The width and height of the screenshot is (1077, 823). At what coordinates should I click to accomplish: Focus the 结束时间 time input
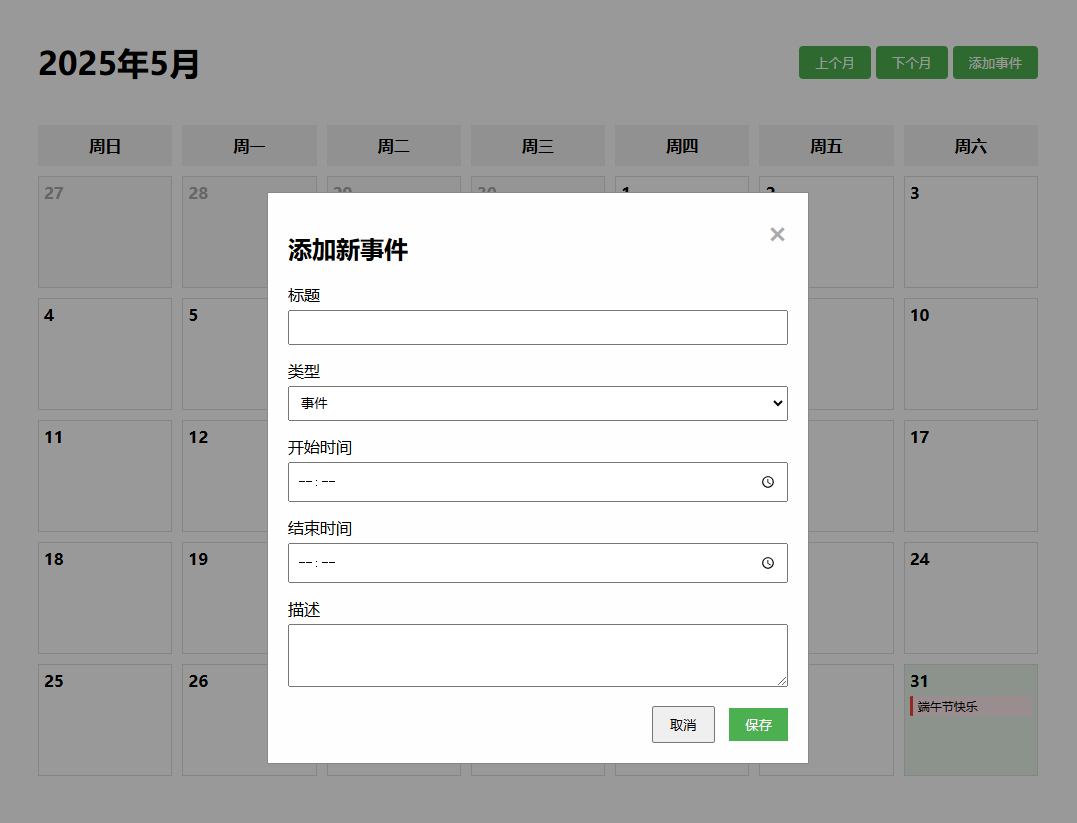click(538, 563)
